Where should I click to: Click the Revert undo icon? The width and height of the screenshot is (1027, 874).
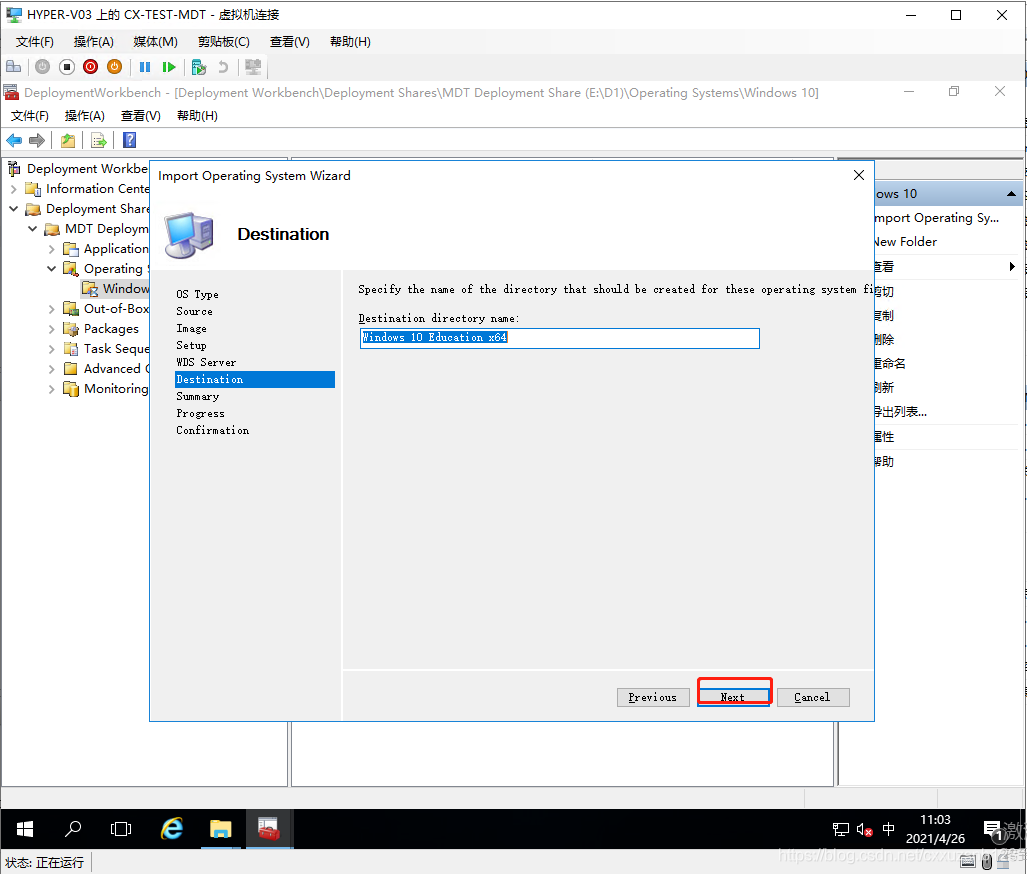(x=223, y=67)
